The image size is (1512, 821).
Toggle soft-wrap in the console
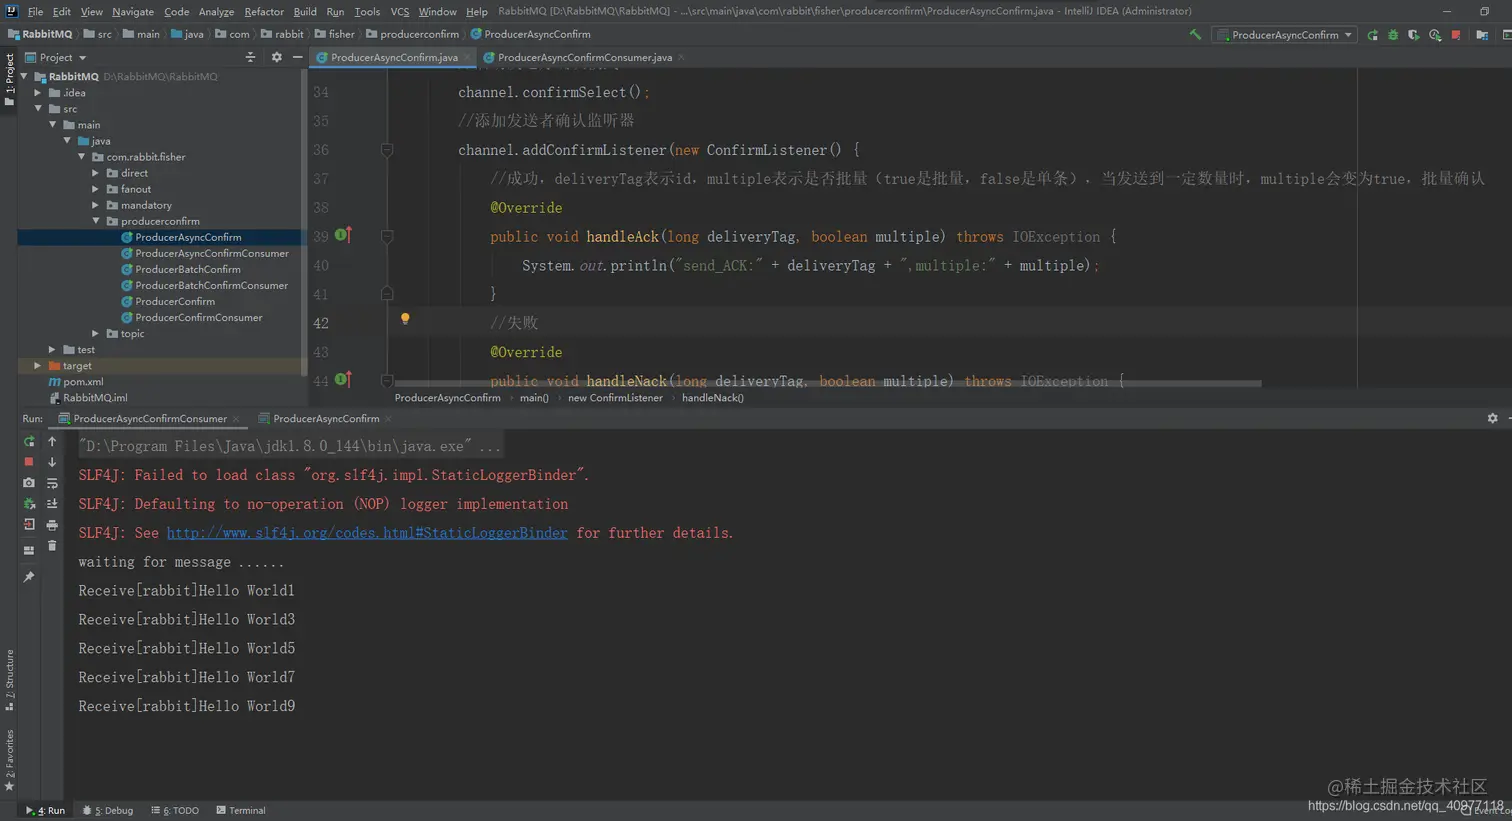coord(52,483)
